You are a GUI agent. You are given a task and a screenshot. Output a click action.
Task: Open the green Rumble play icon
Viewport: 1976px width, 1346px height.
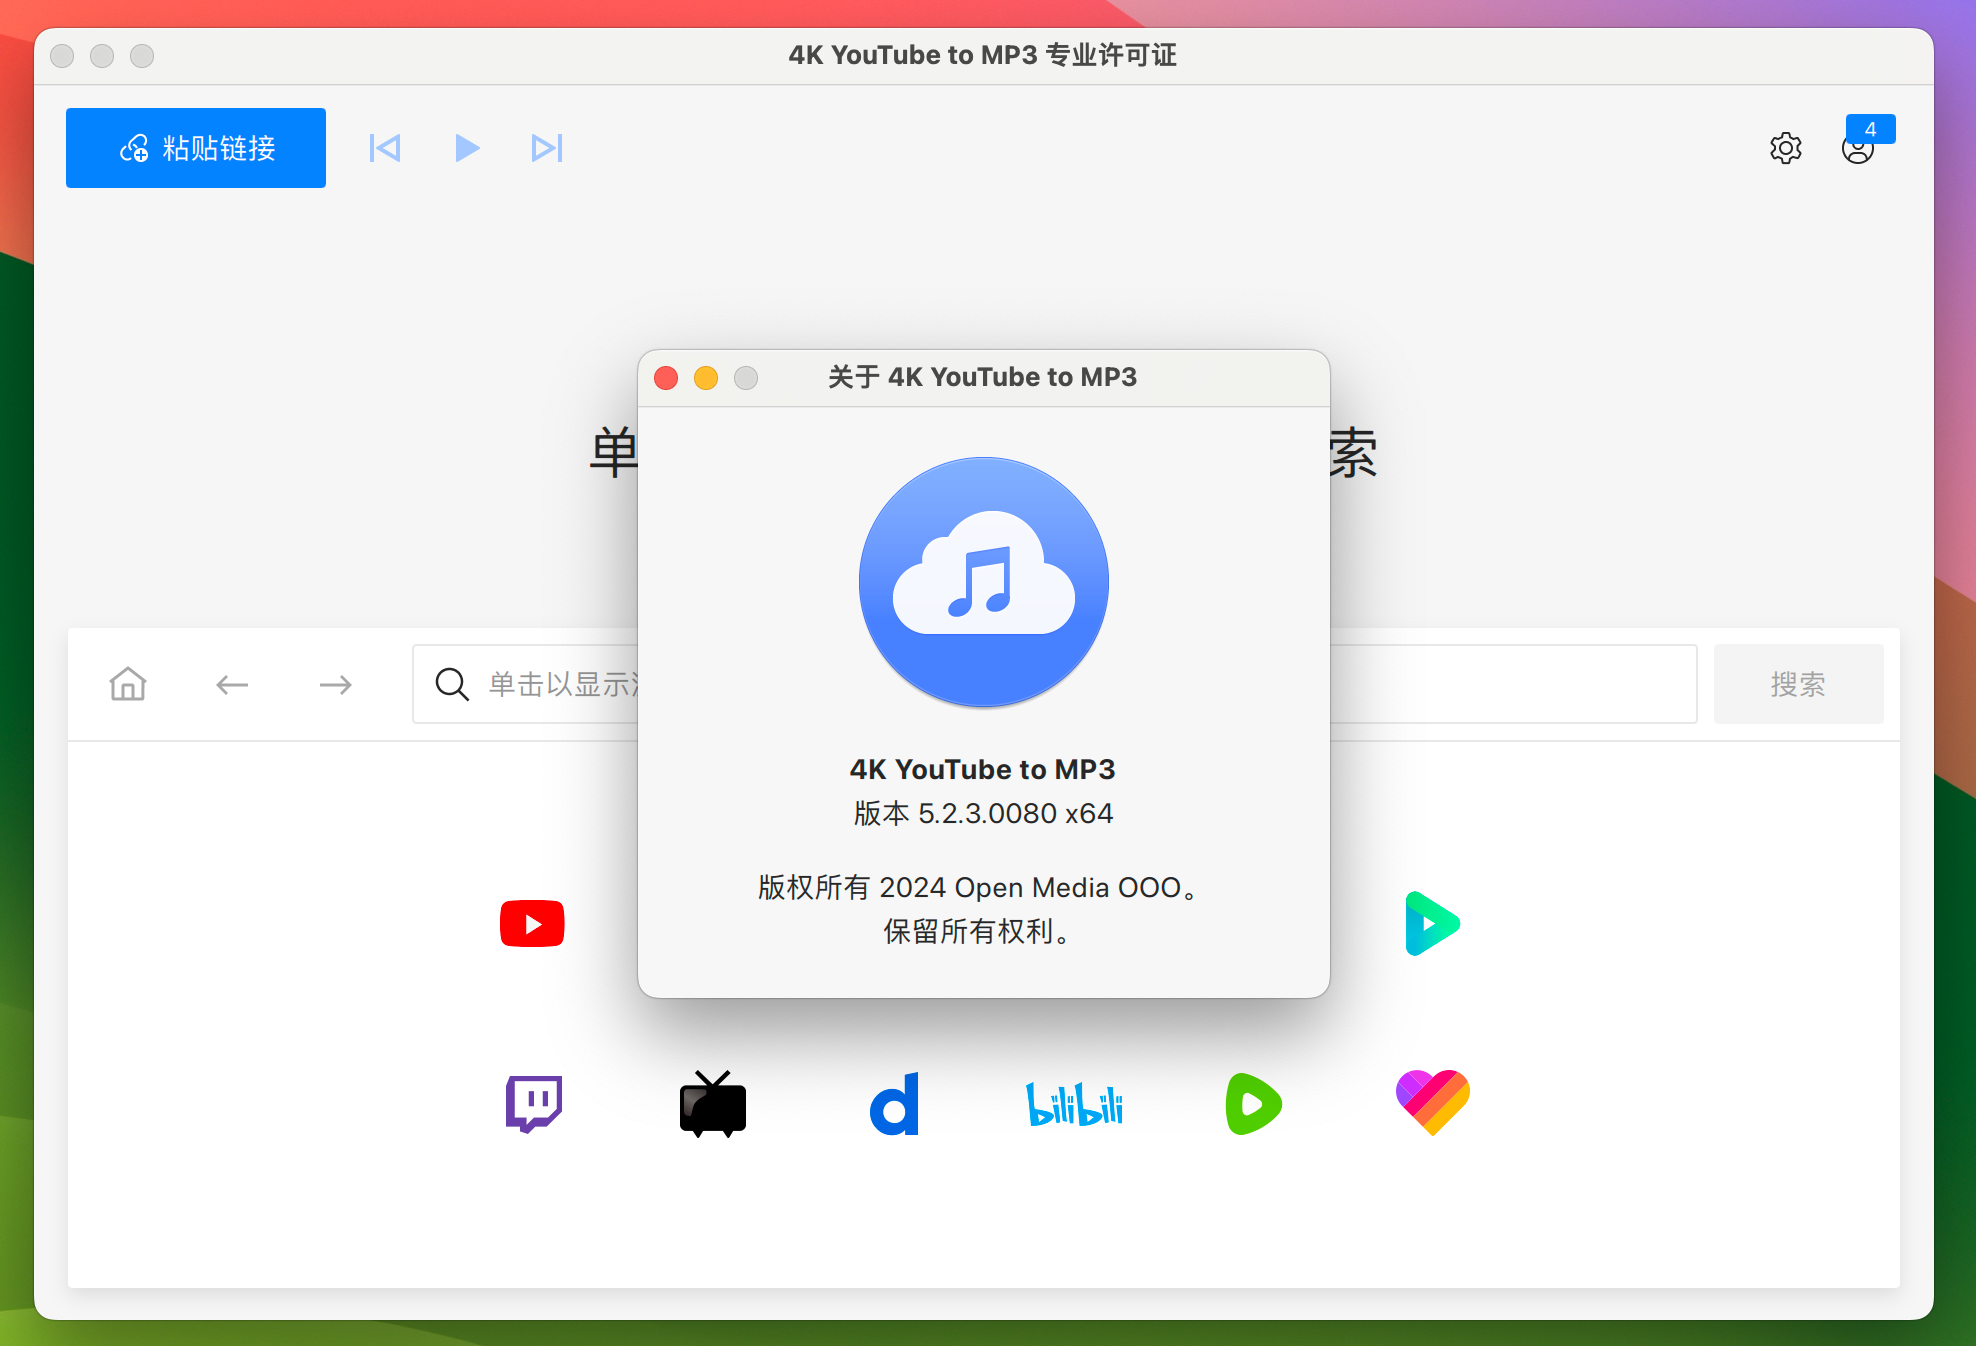coord(1254,1104)
